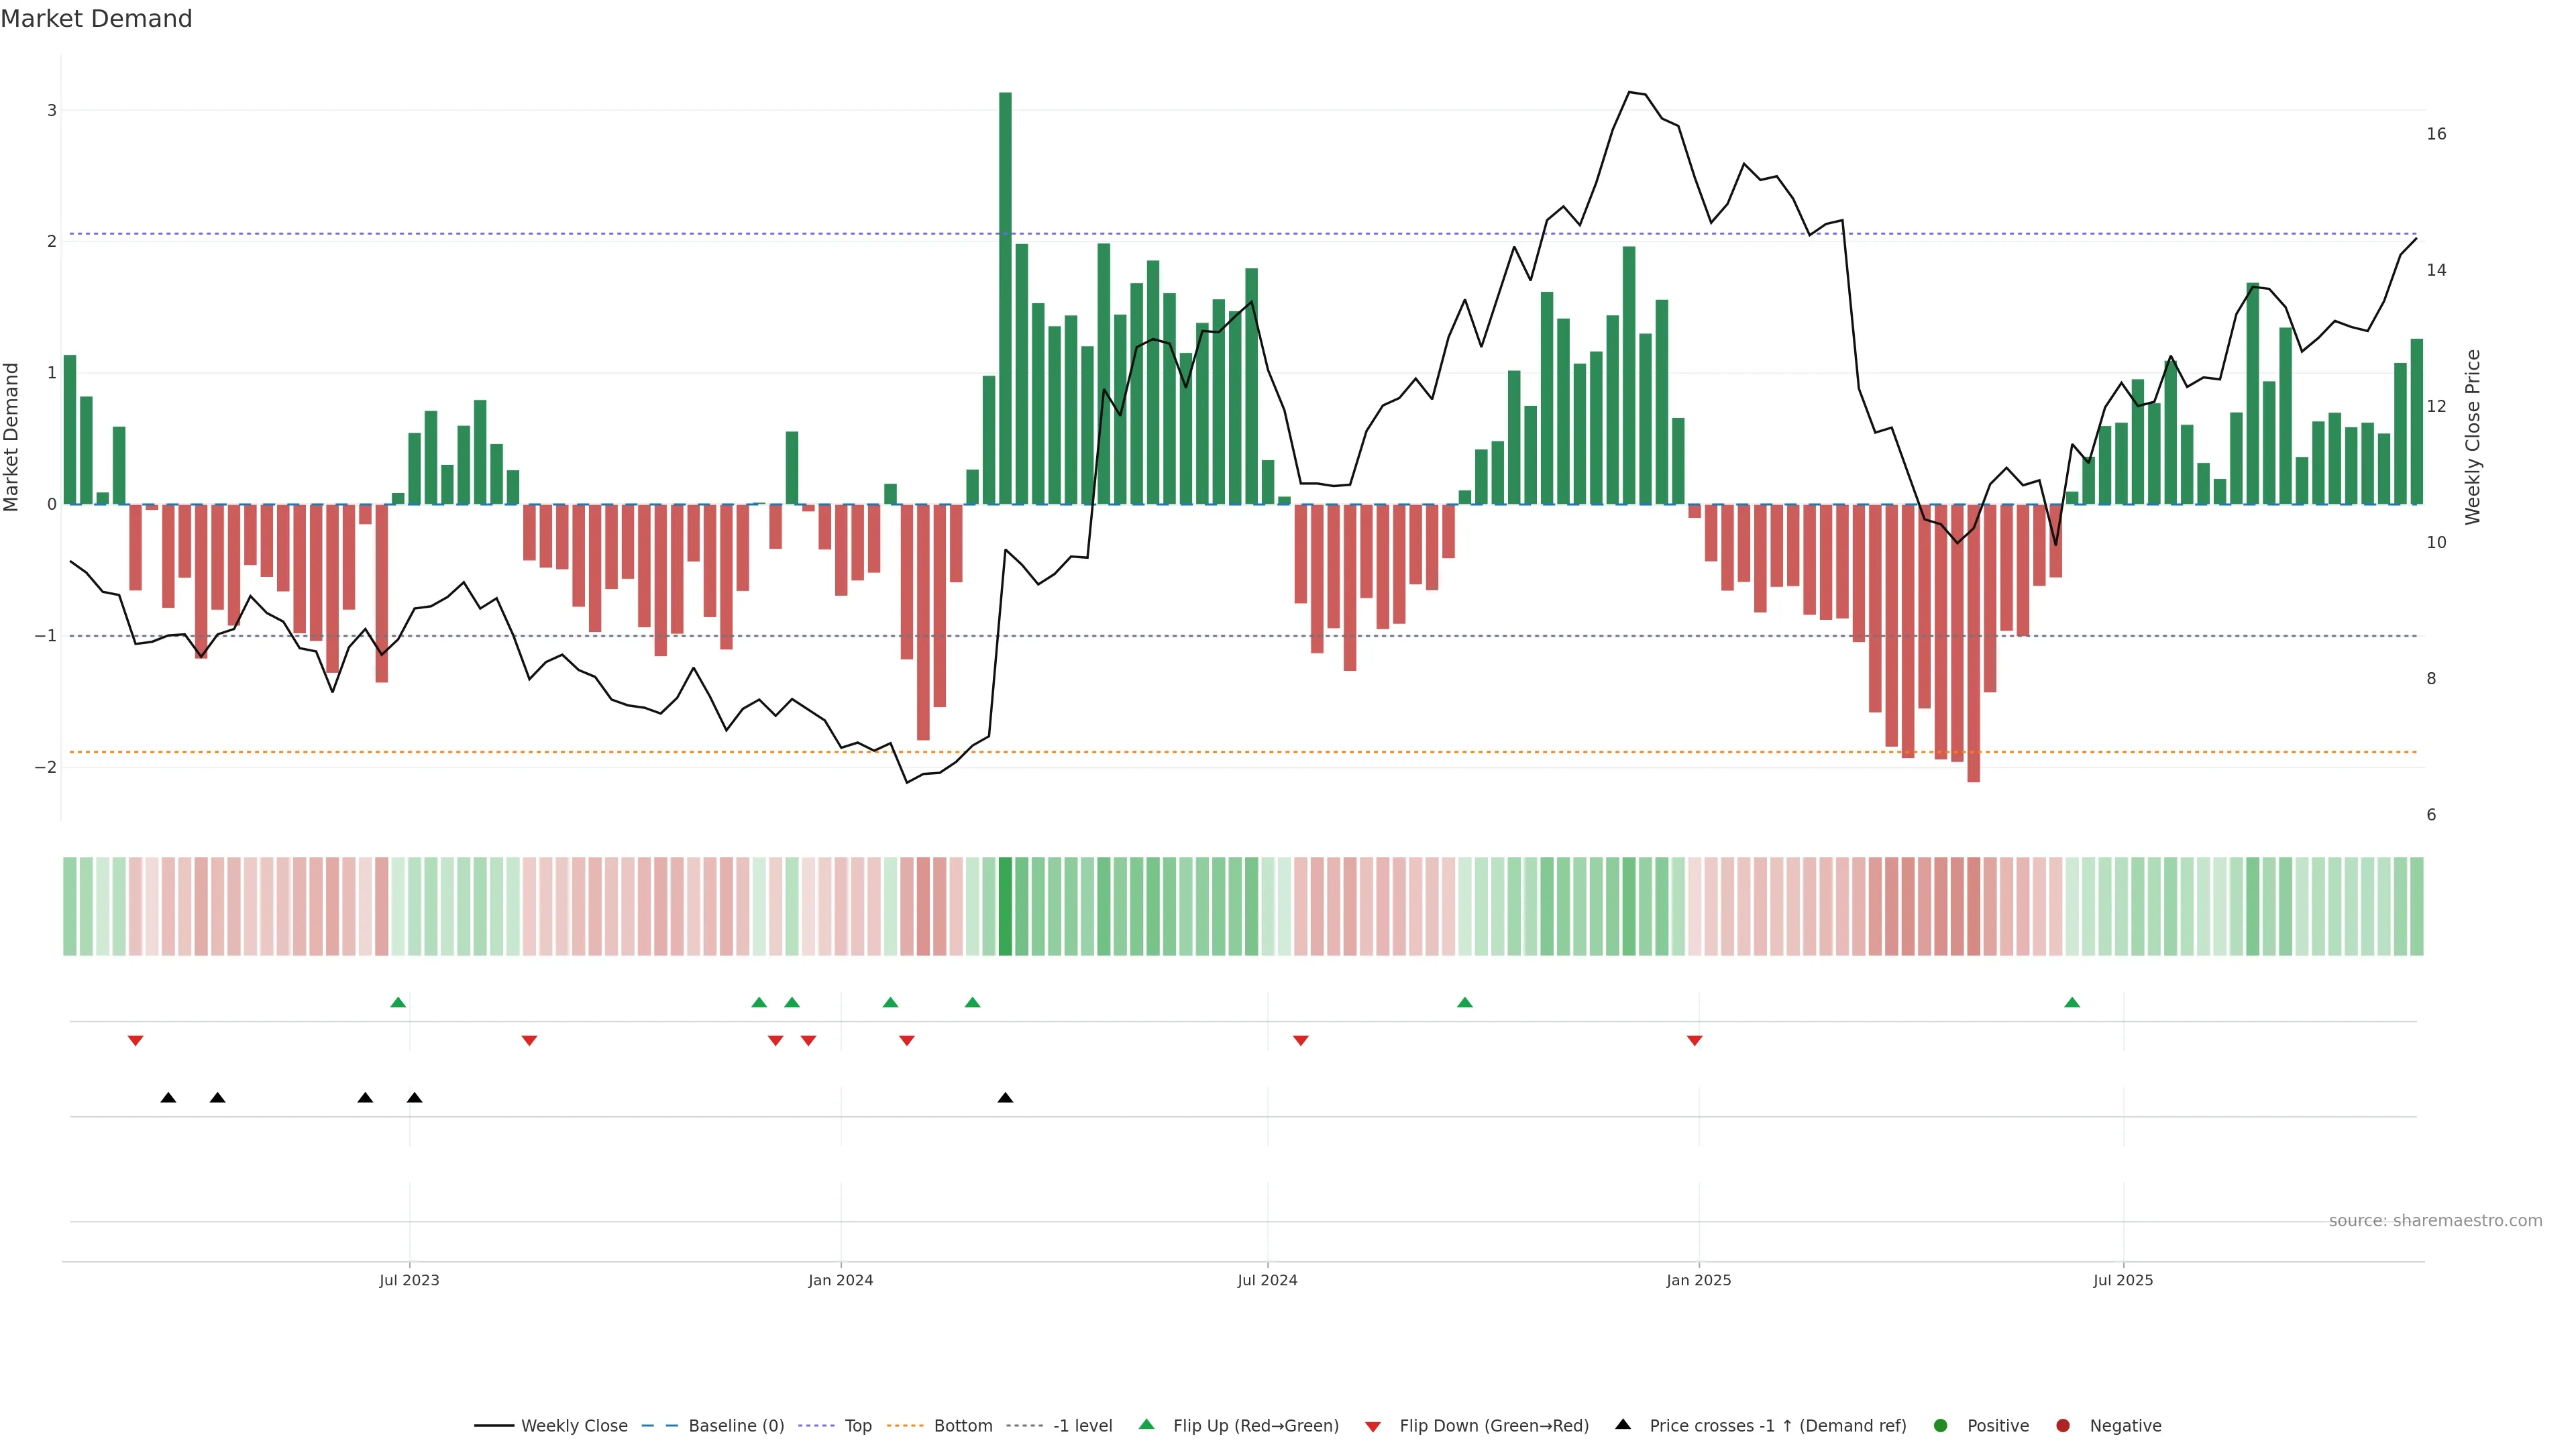This screenshot has width=2576, height=1449.
Task: Click the Market Demand chart title
Action: tap(96, 19)
